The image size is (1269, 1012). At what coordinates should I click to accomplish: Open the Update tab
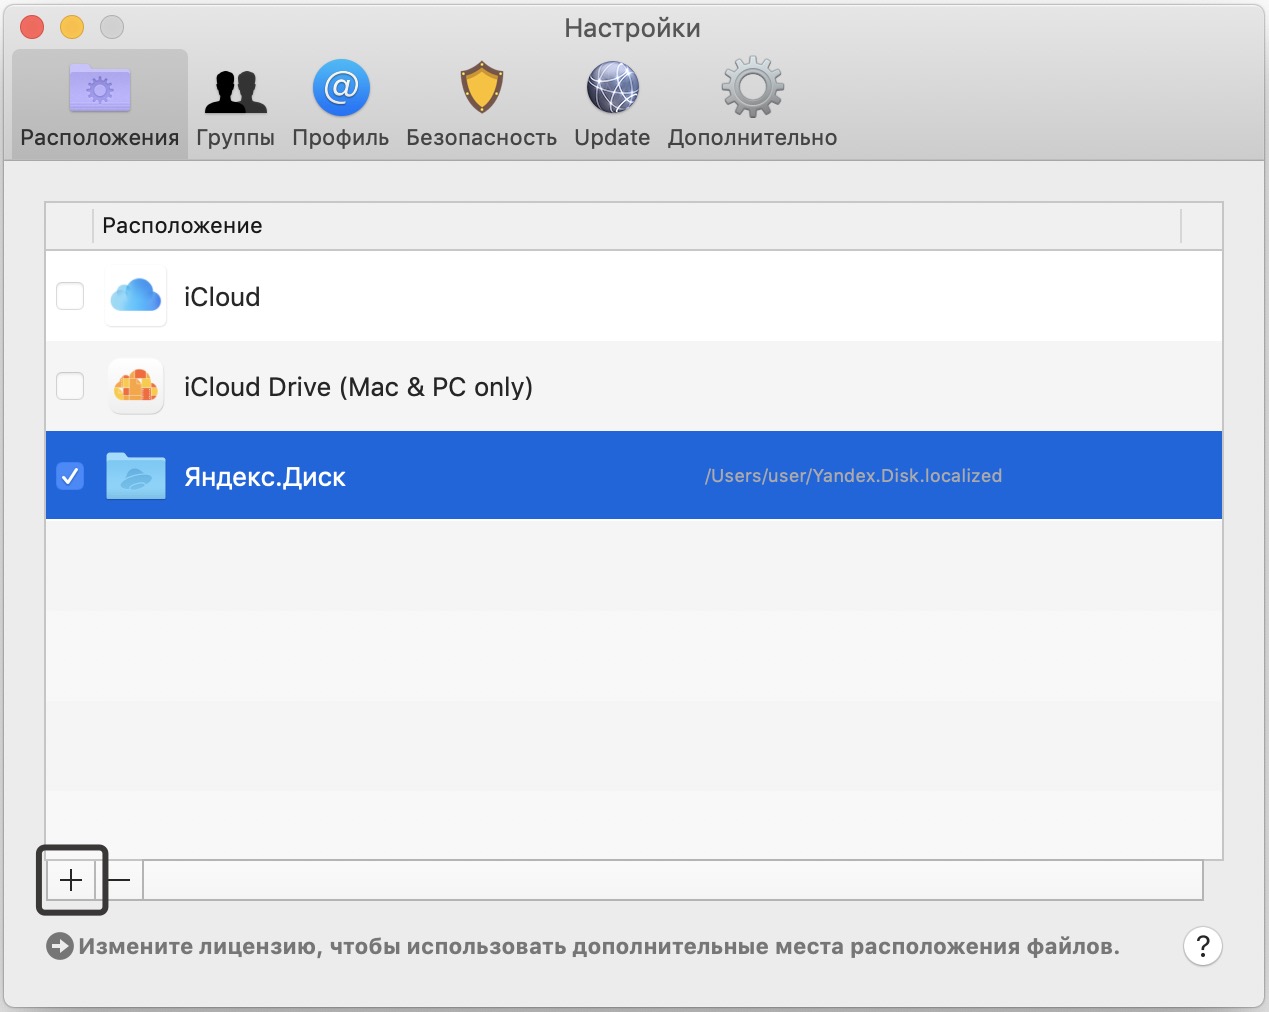[612, 105]
